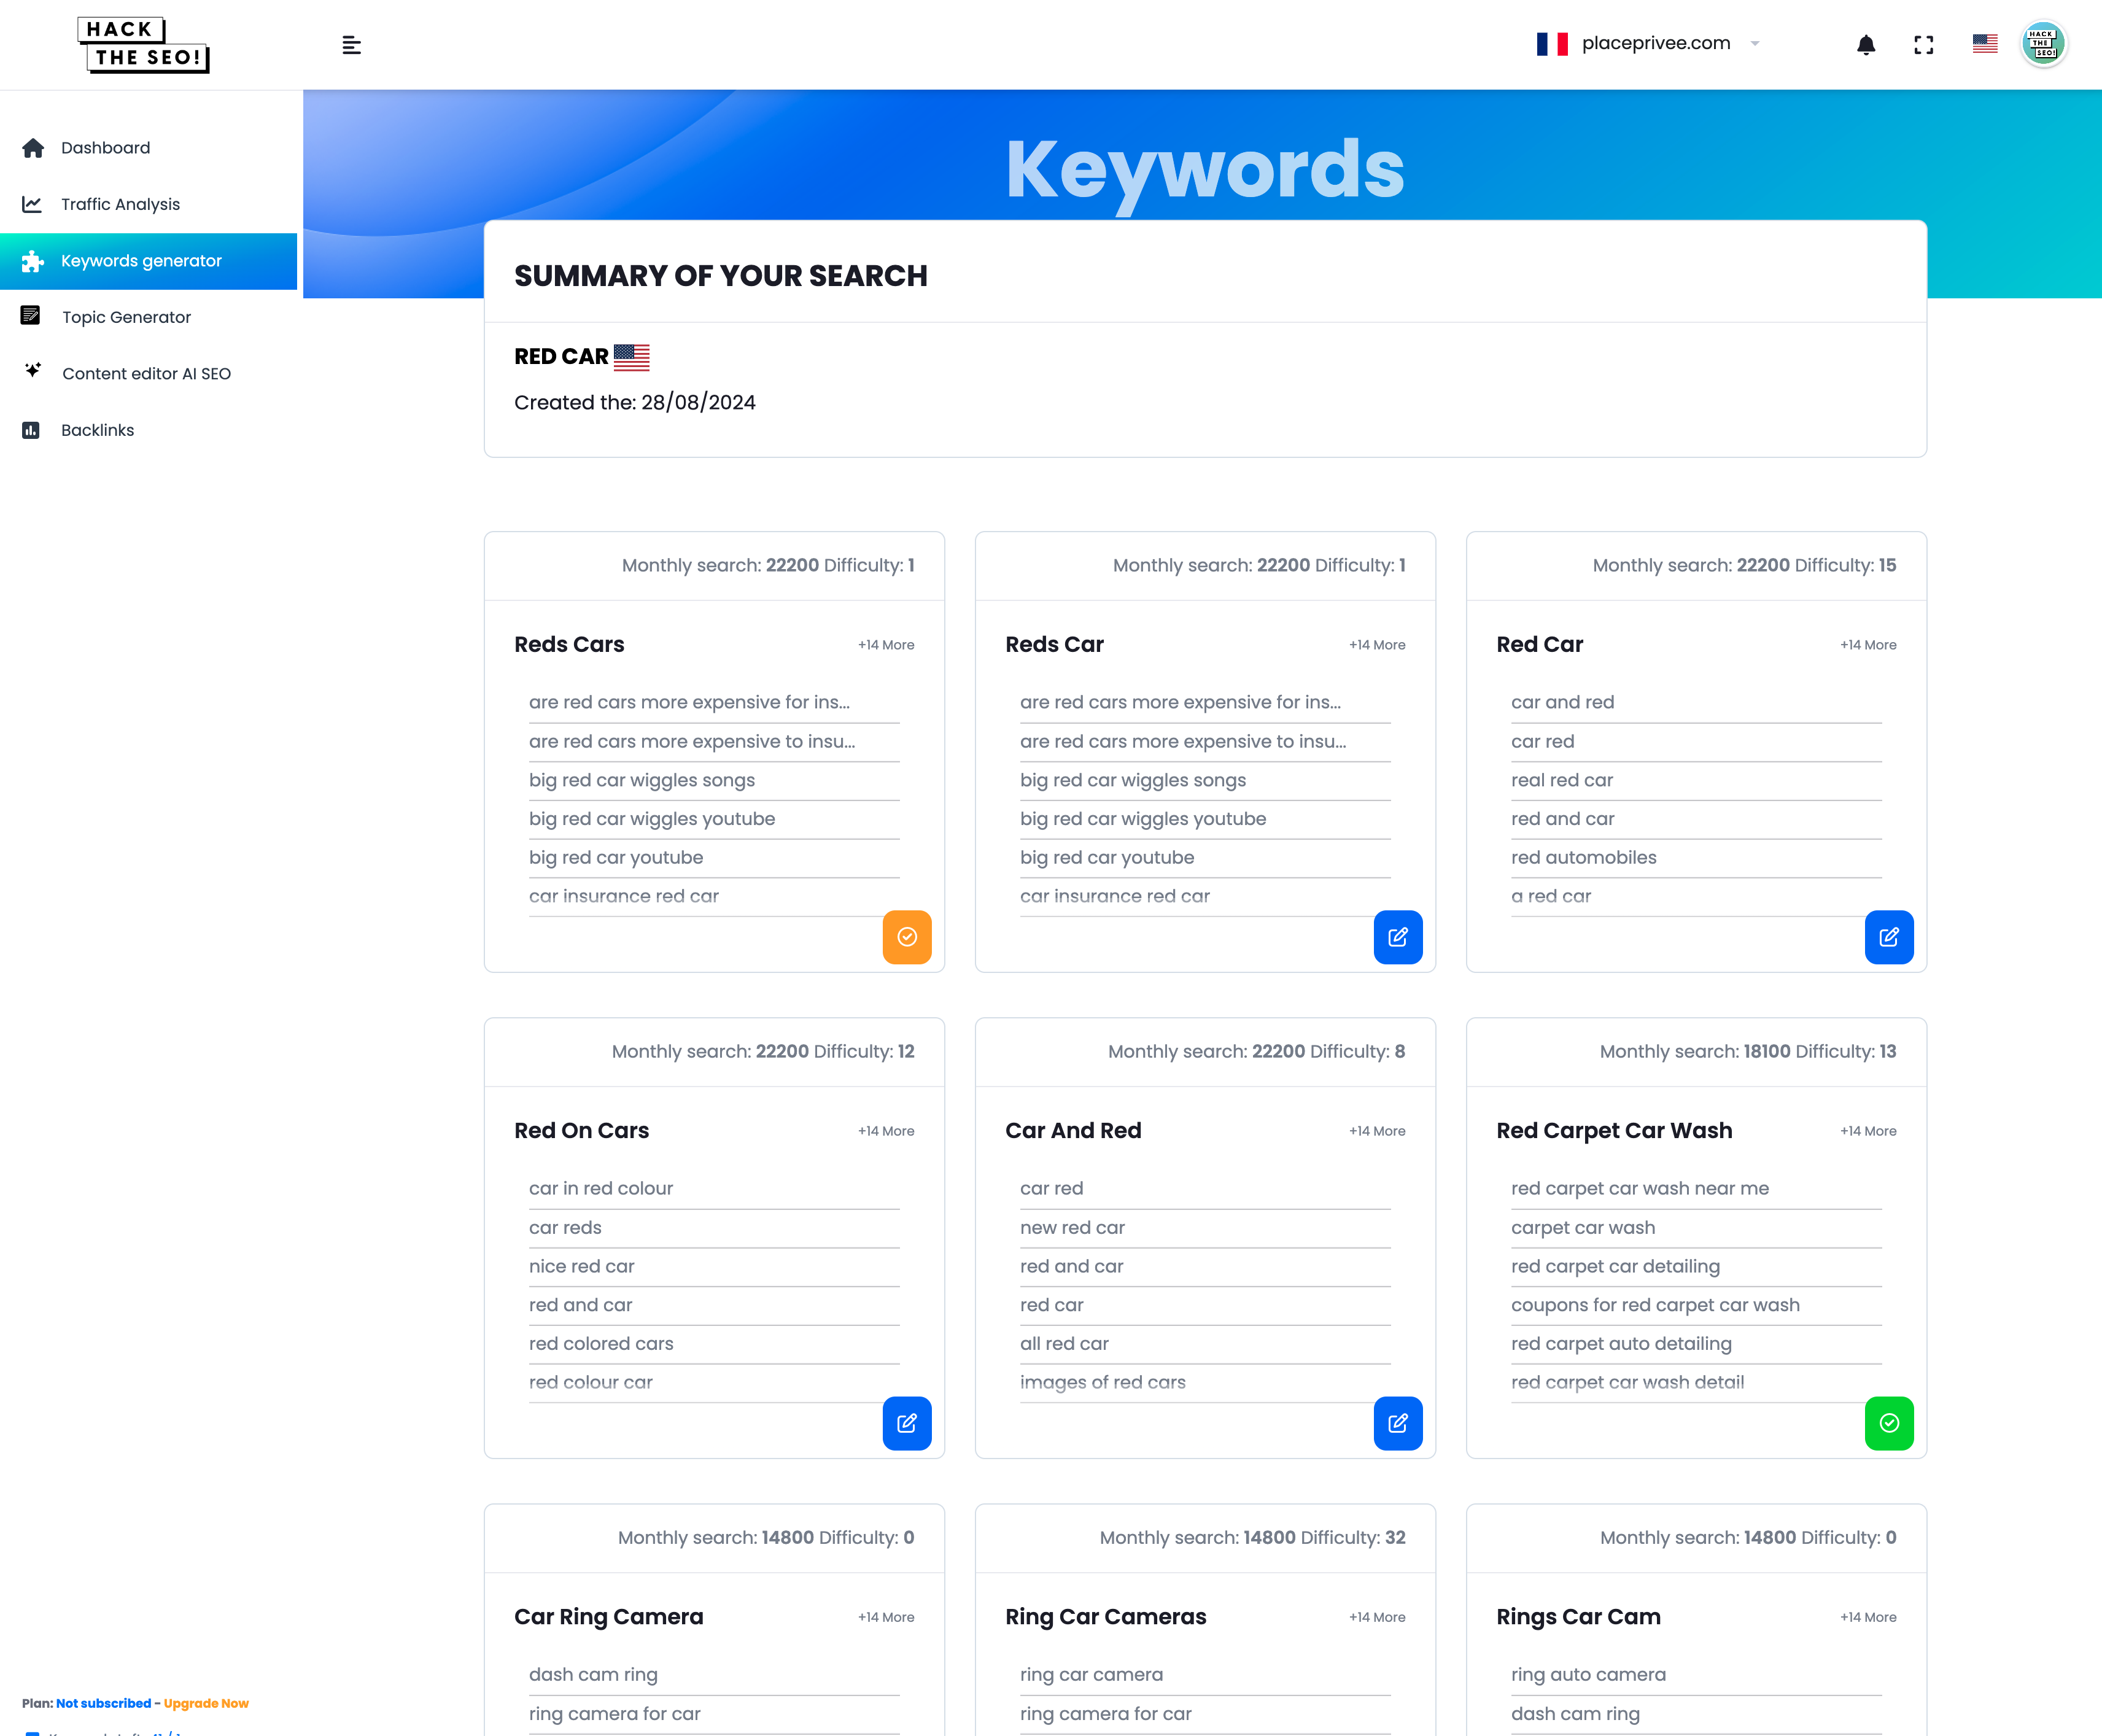
Task: Click the edit icon on Red On Cars card
Action: pyautogui.click(x=906, y=1423)
